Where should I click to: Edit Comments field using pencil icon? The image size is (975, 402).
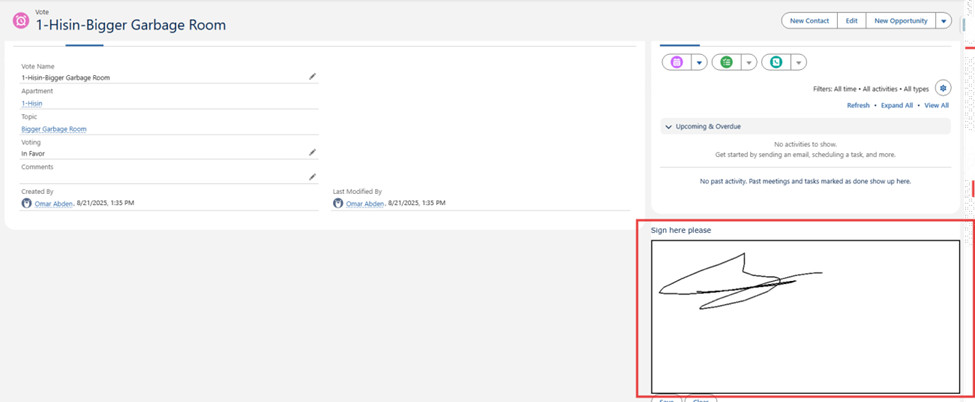click(312, 177)
